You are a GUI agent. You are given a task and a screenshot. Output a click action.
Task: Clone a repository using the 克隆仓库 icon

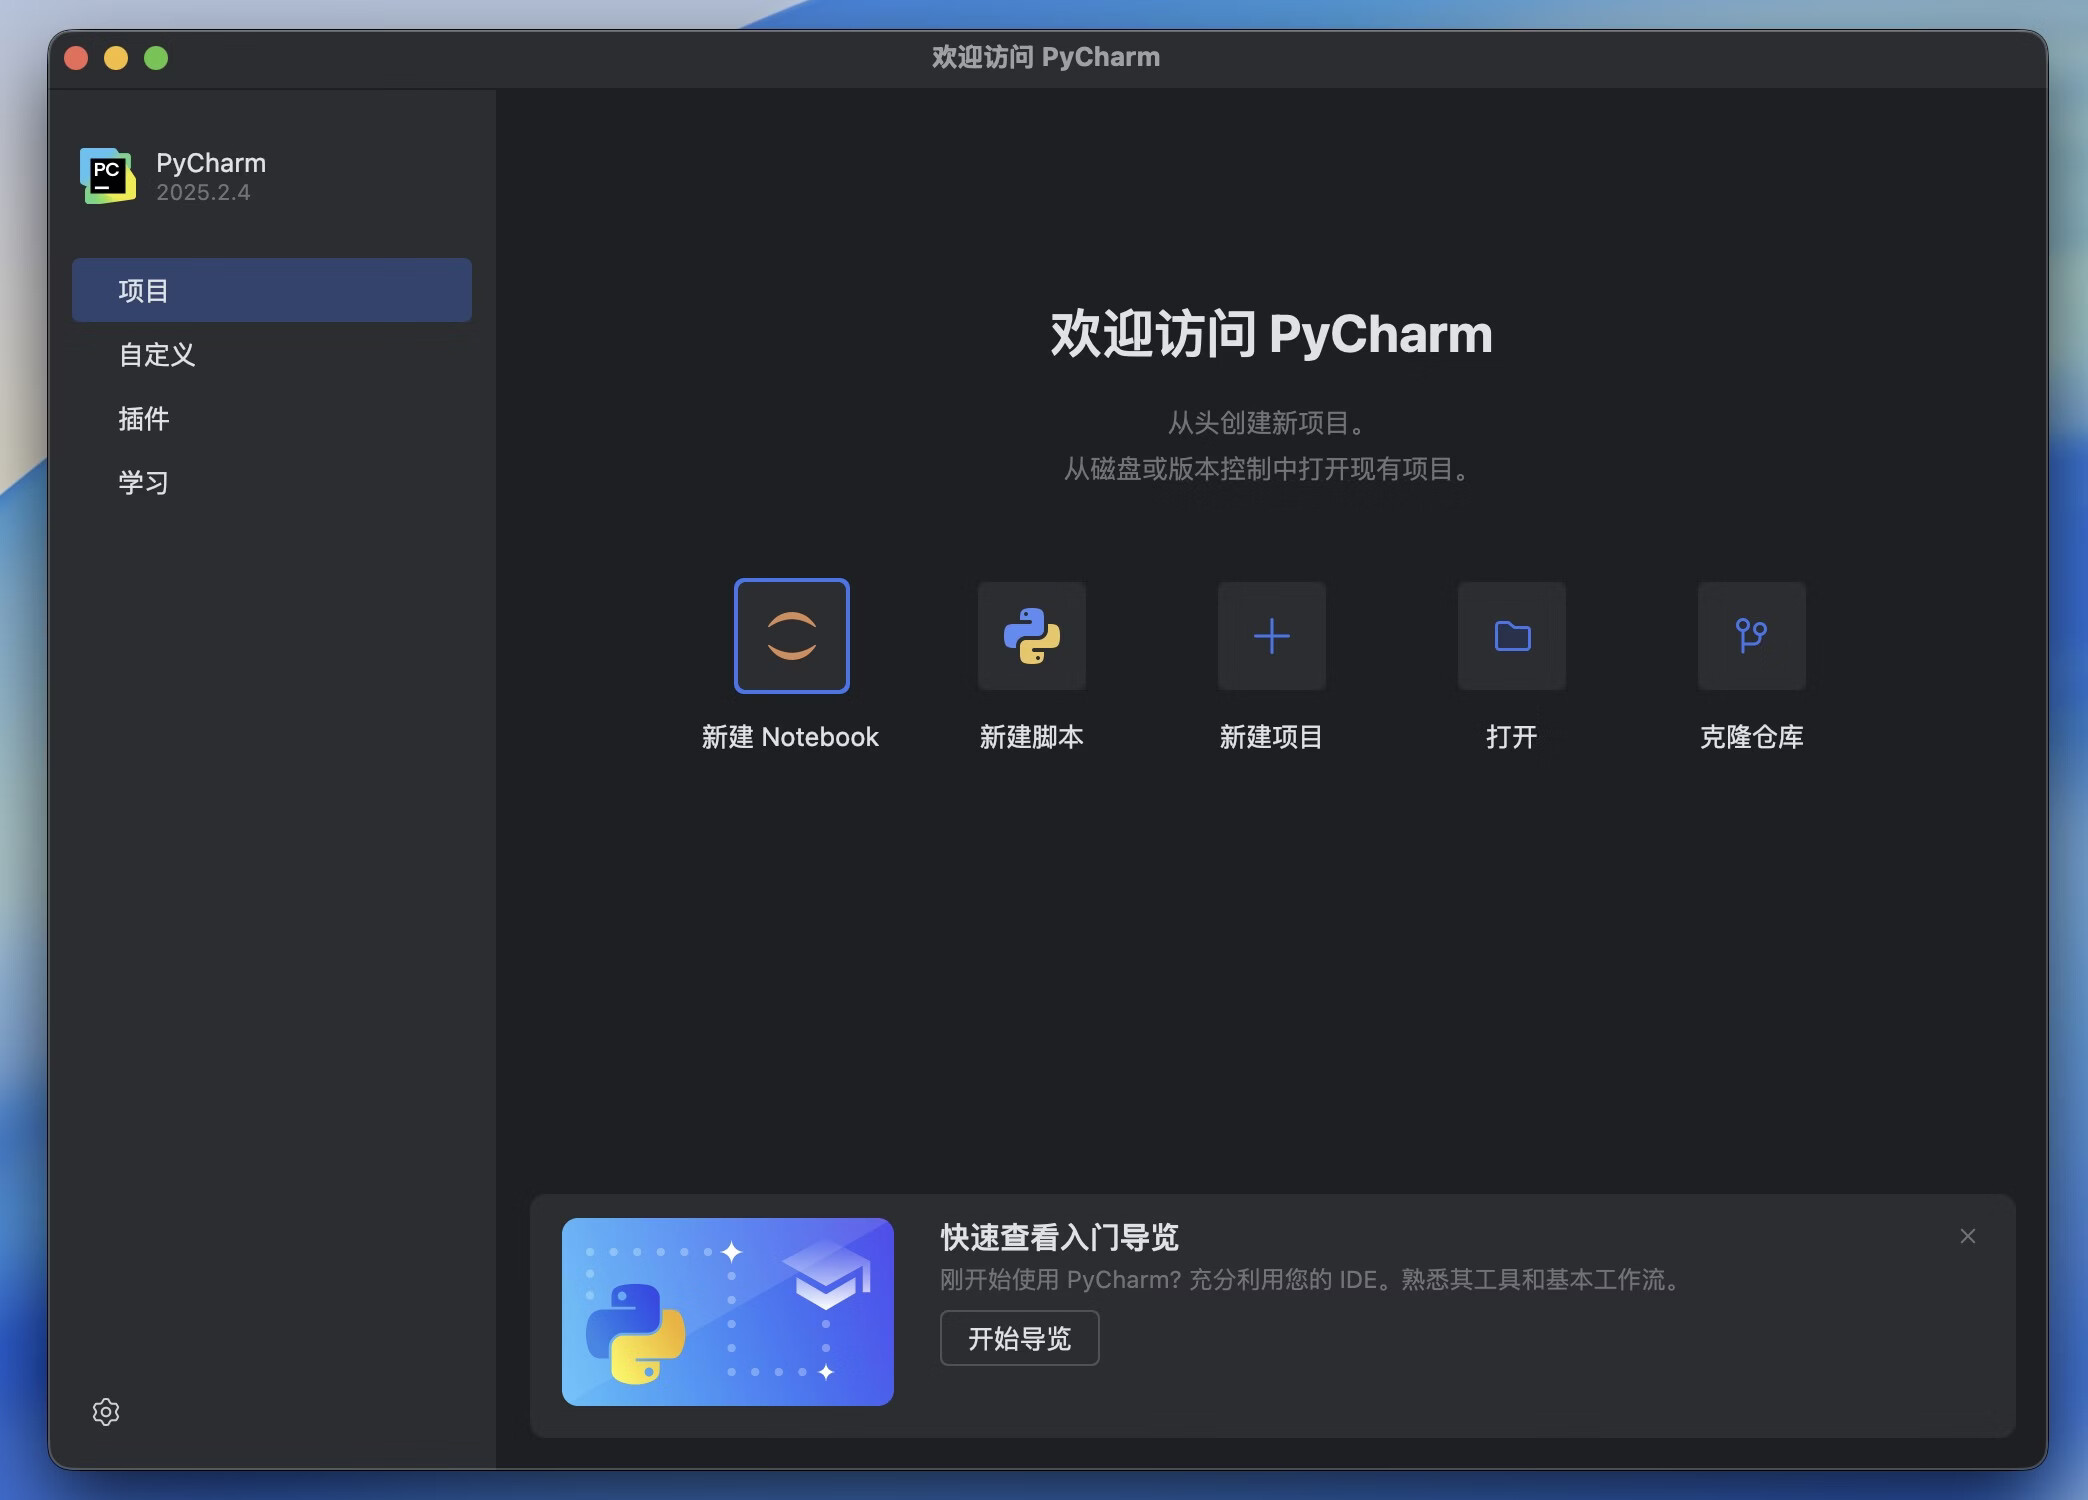1751,636
